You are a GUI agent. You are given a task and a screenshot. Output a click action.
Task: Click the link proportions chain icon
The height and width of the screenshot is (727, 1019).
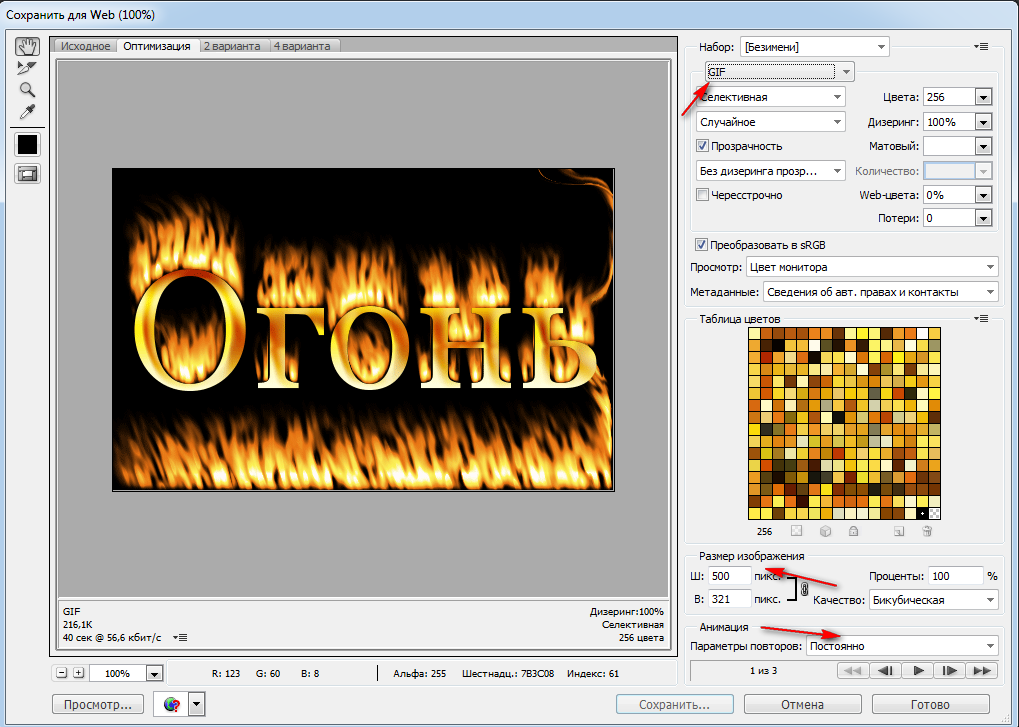click(x=804, y=589)
